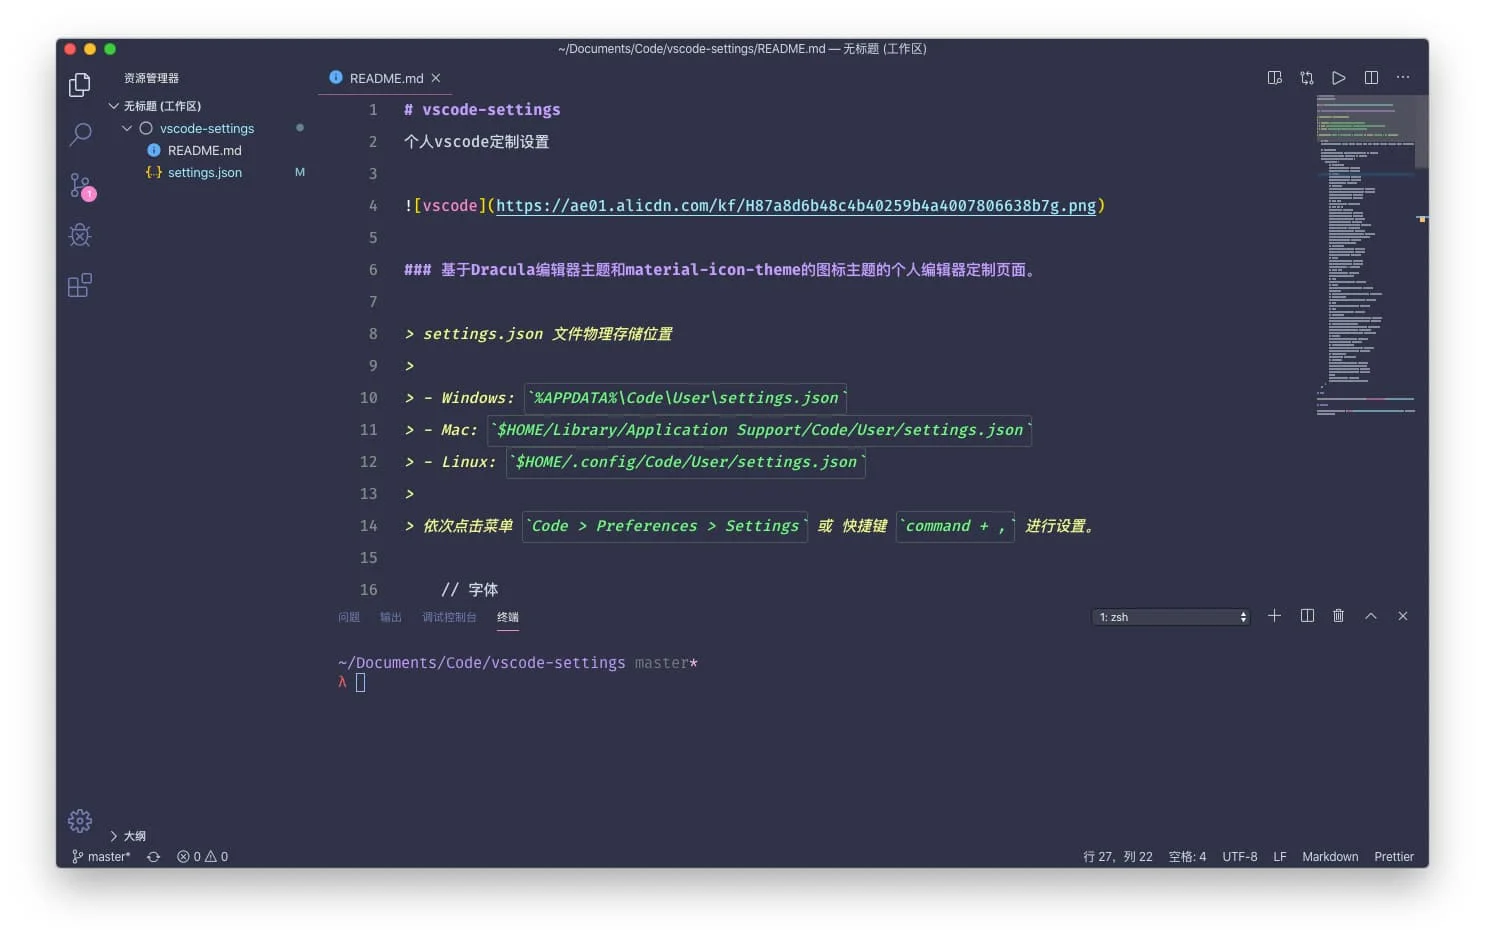Select language mode Markdown in status bar
The image size is (1485, 942).
[1330, 857]
